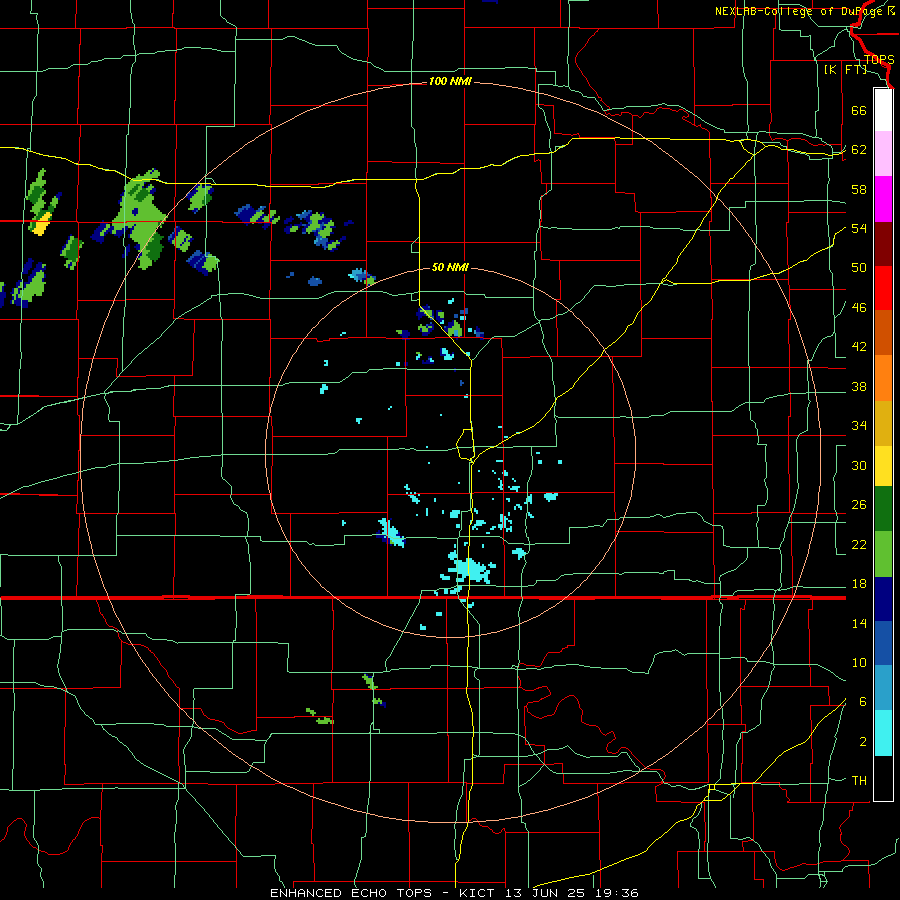
Task: Click the legend value "50"
Action: coord(859,267)
